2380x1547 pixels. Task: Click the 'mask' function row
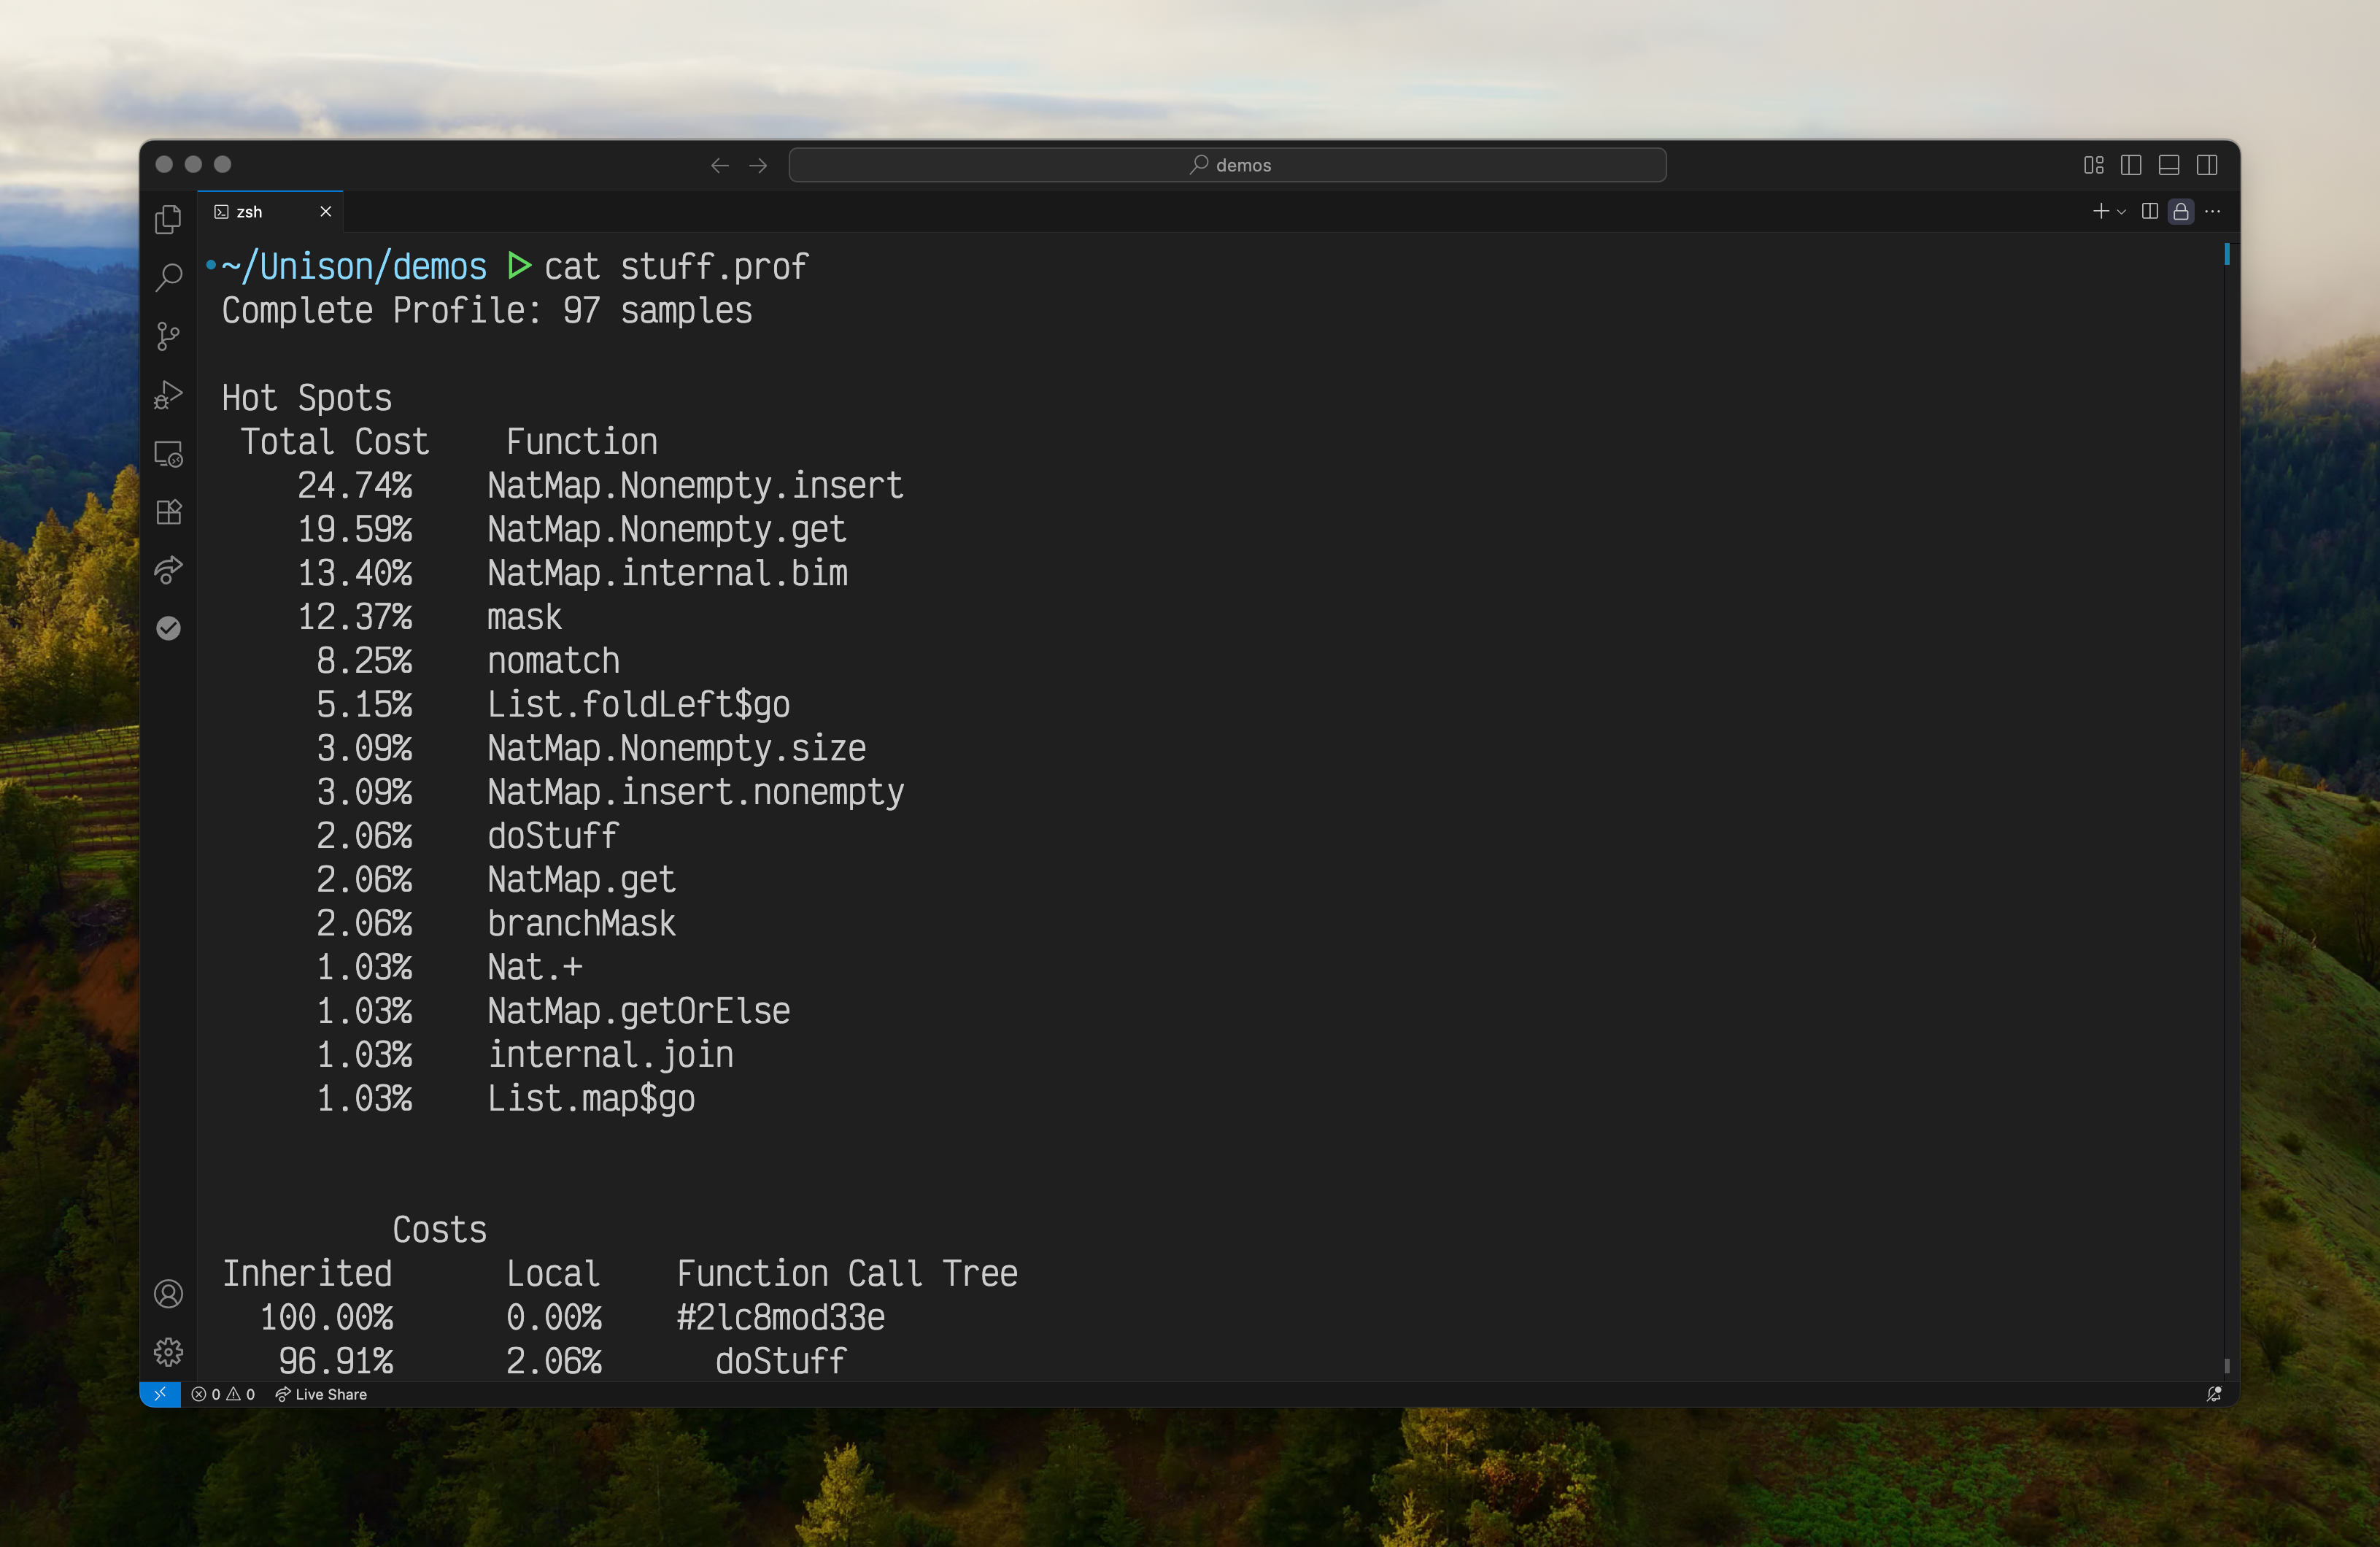(524, 617)
